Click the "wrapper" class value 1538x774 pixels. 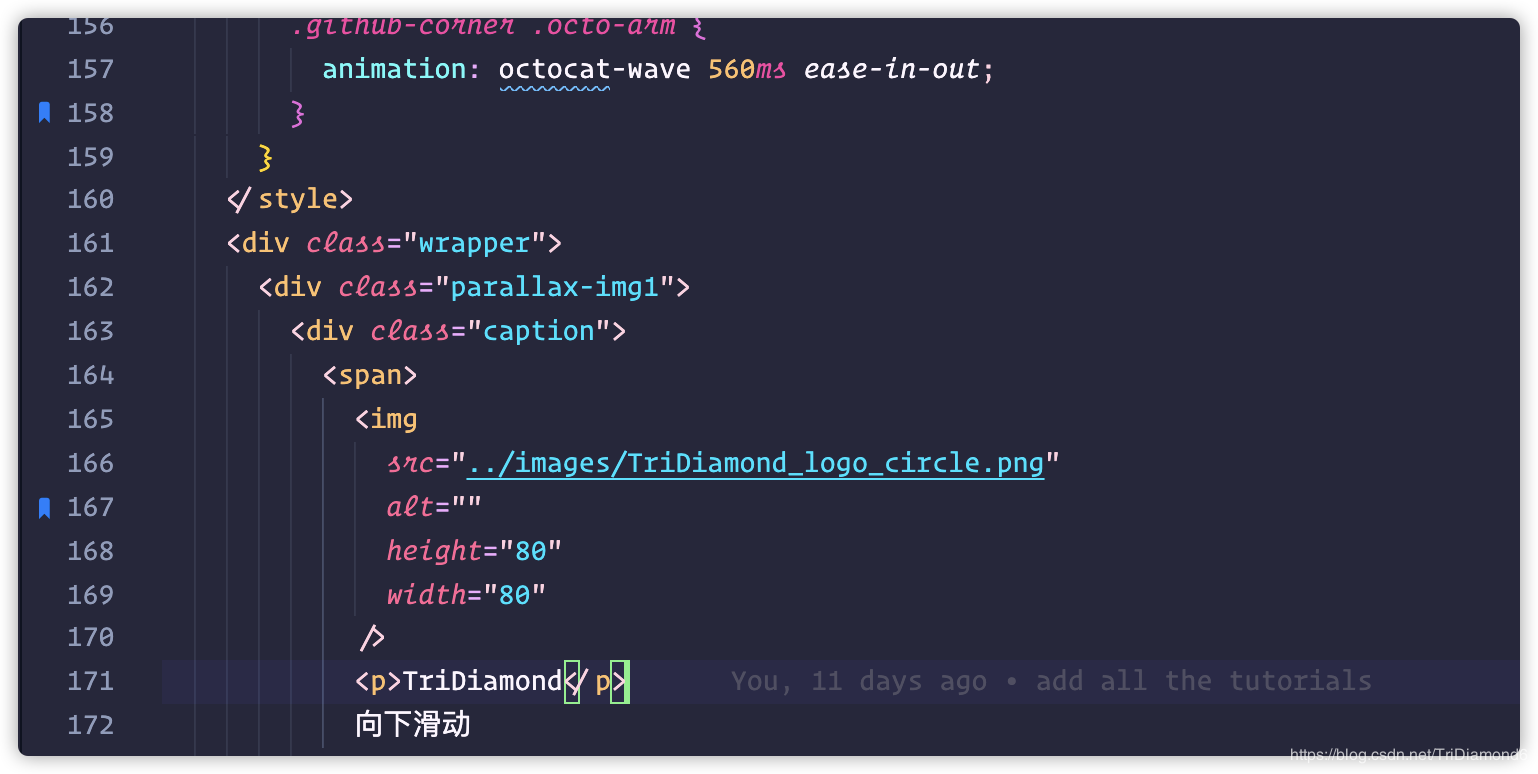click(474, 243)
